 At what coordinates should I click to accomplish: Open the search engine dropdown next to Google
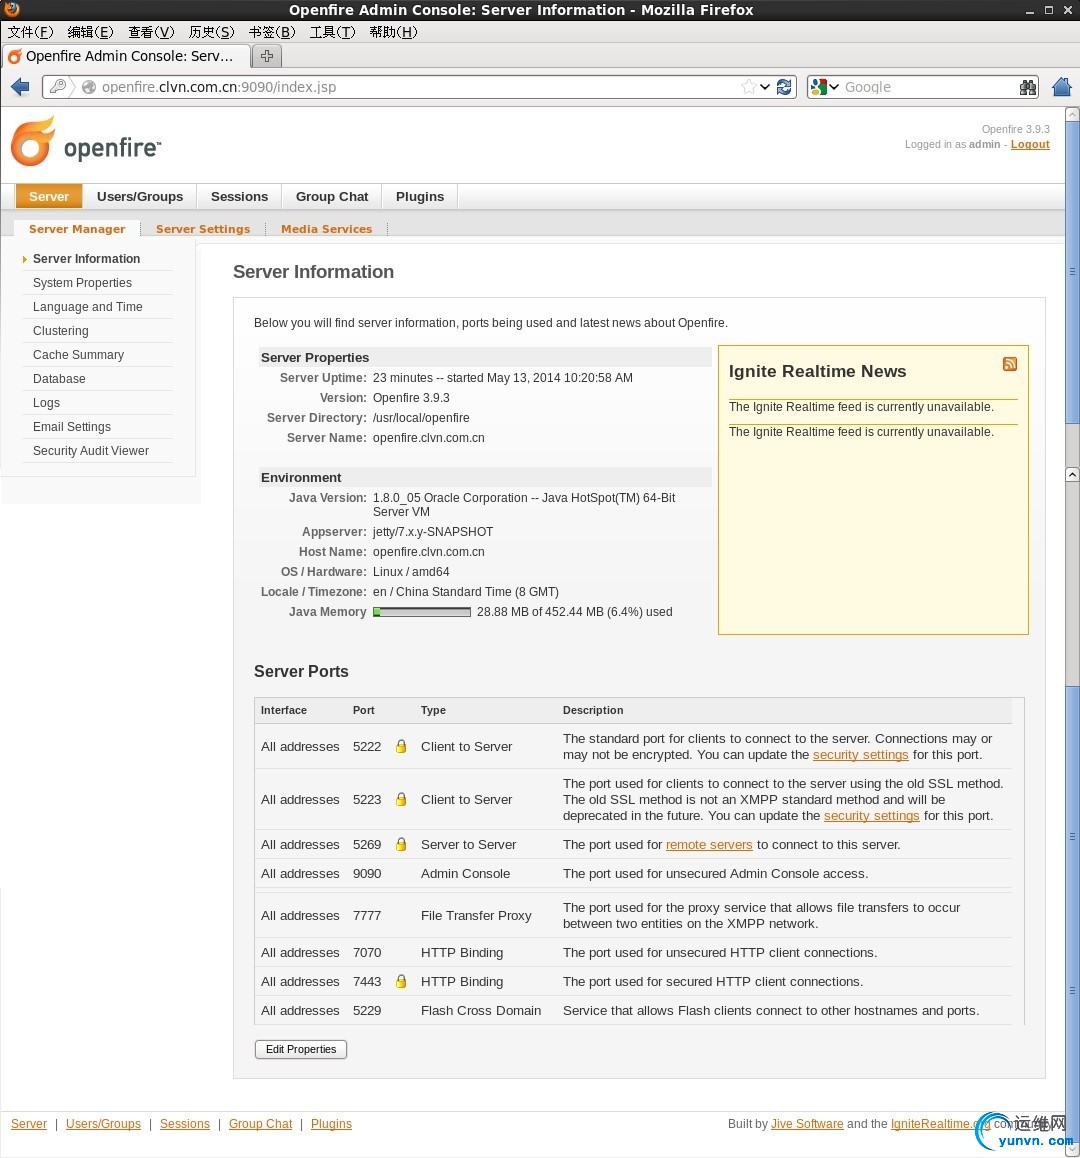coord(824,87)
